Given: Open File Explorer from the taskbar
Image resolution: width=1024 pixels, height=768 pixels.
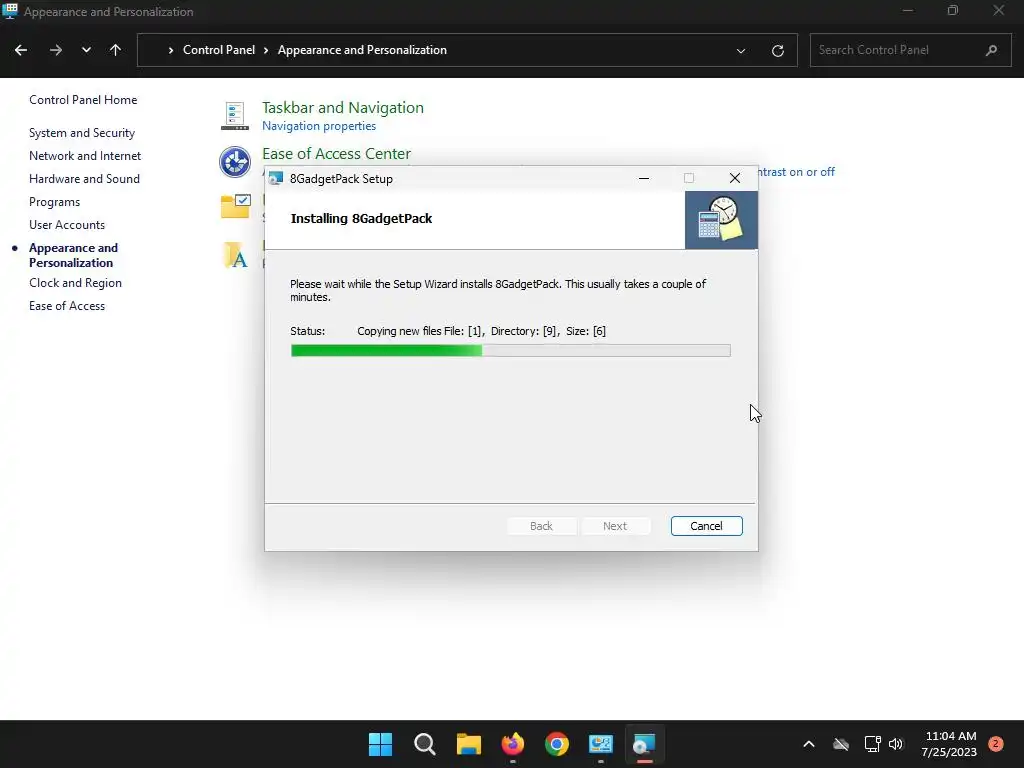Looking at the screenshot, I should click(x=468, y=744).
